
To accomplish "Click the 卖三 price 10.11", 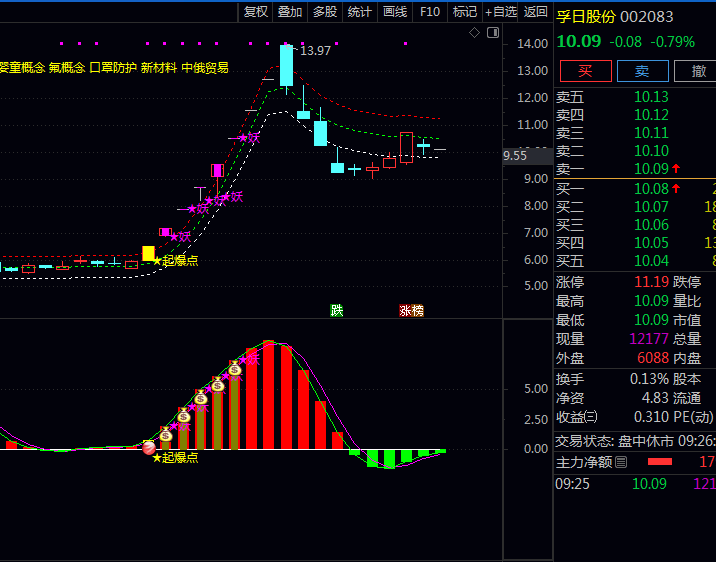I will (651, 133).
